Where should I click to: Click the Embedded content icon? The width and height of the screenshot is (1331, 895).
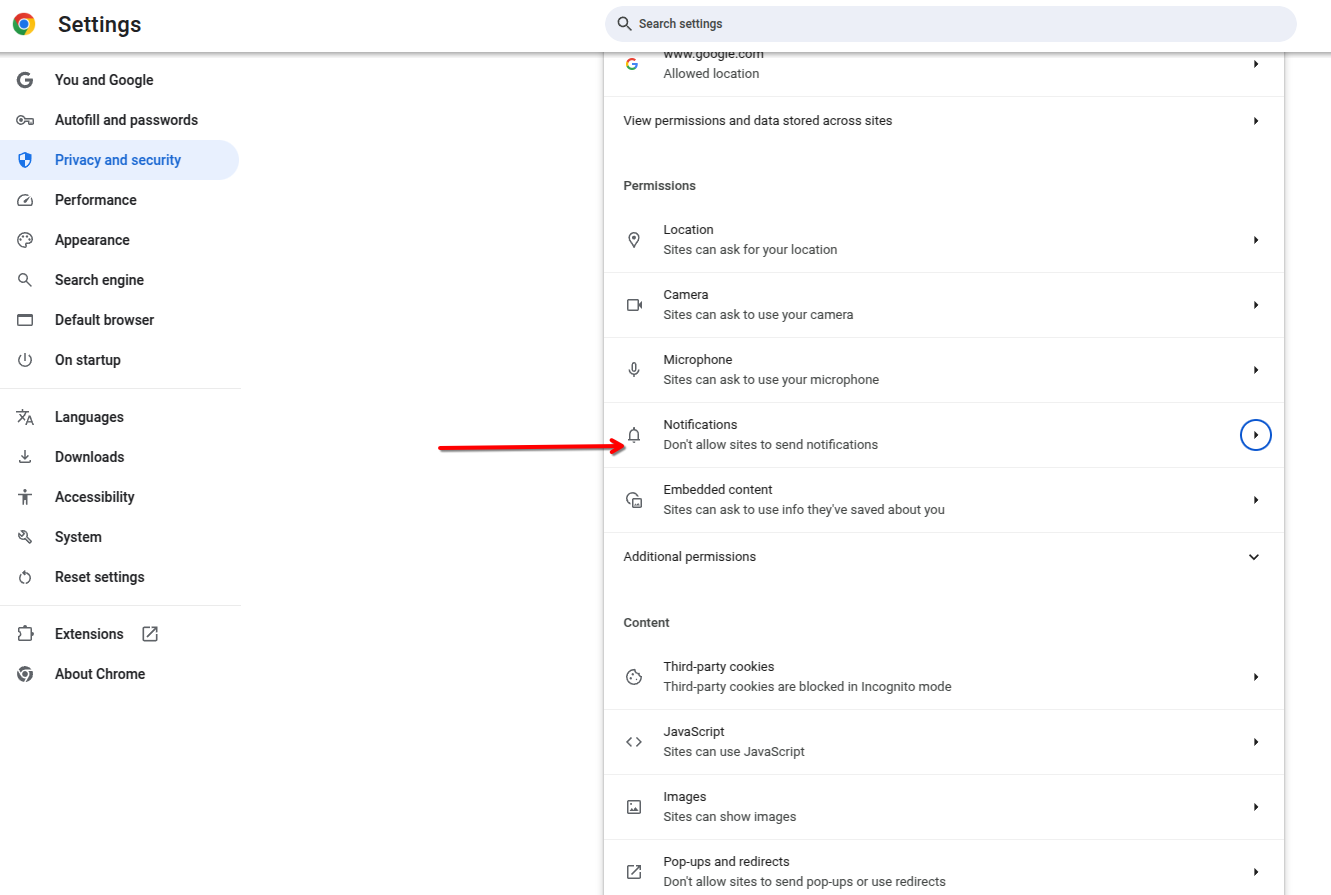pyautogui.click(x=634, y=499)
